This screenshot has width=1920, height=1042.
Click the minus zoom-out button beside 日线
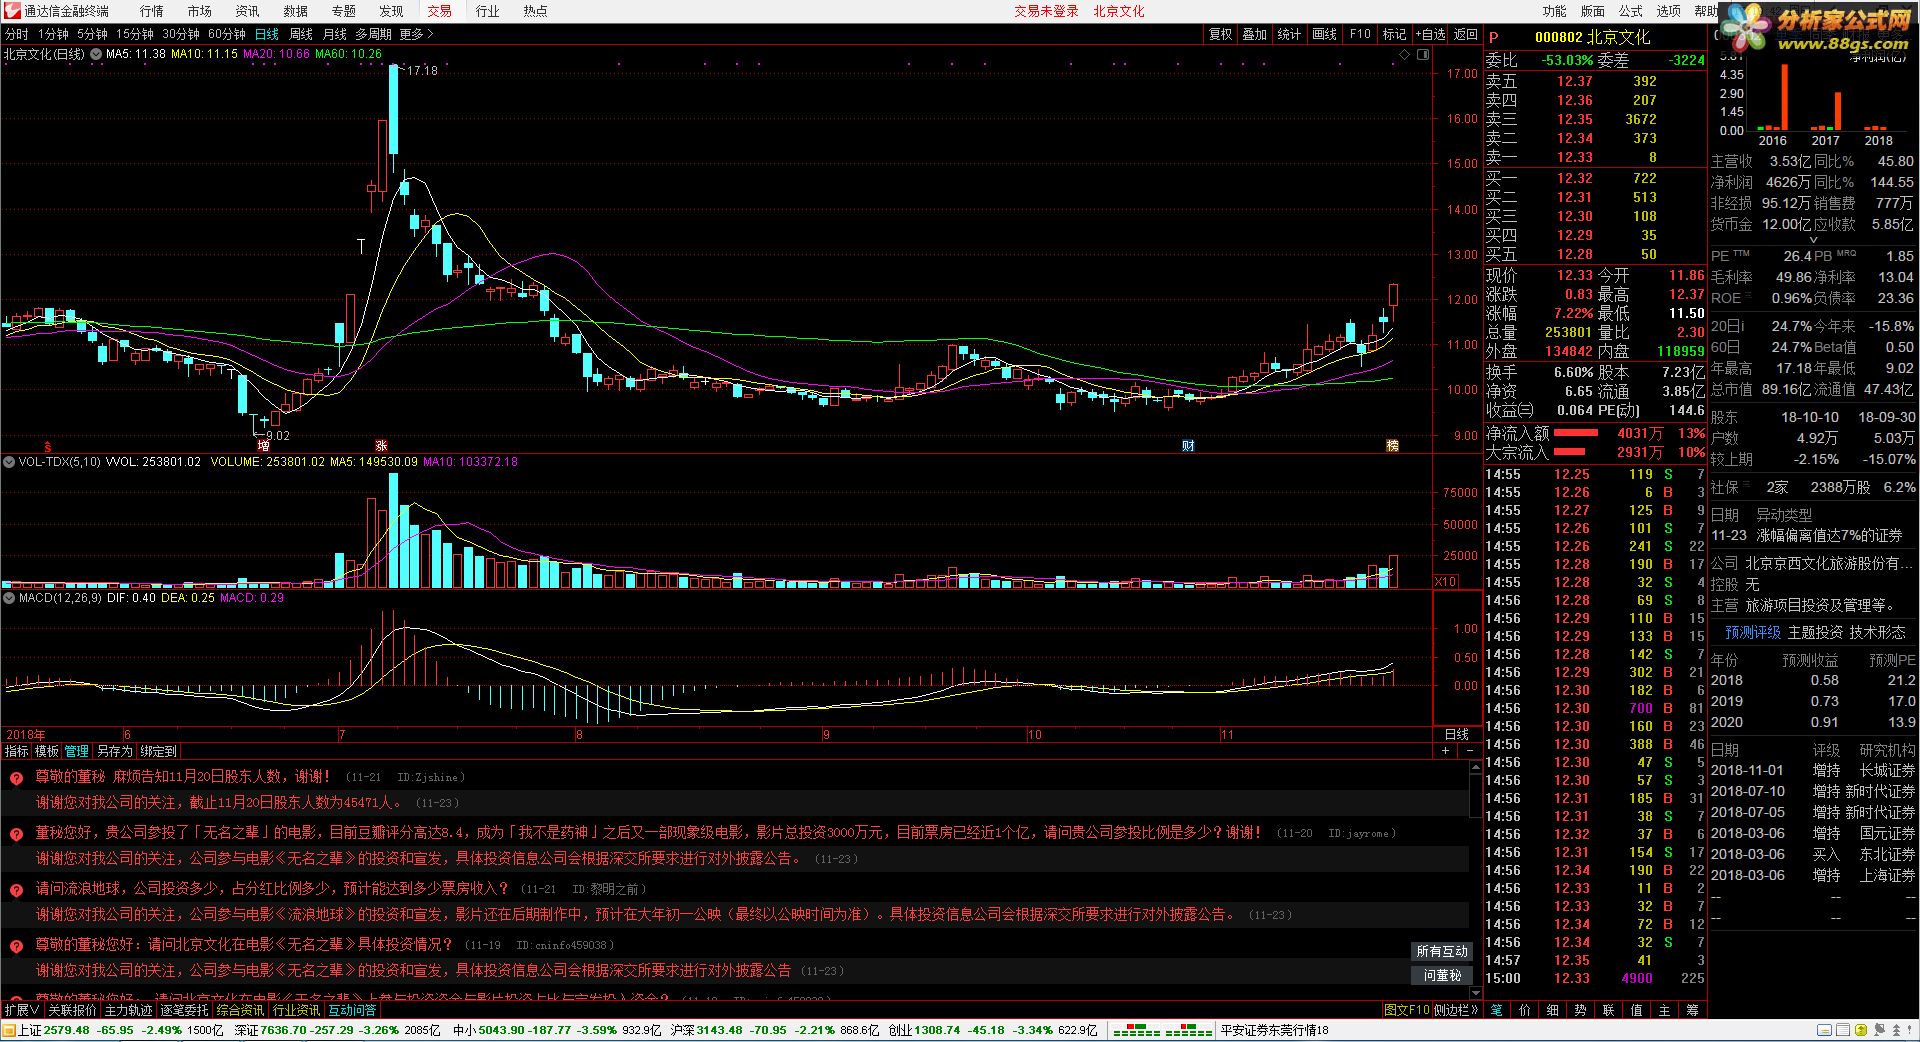coord(1470,750)
